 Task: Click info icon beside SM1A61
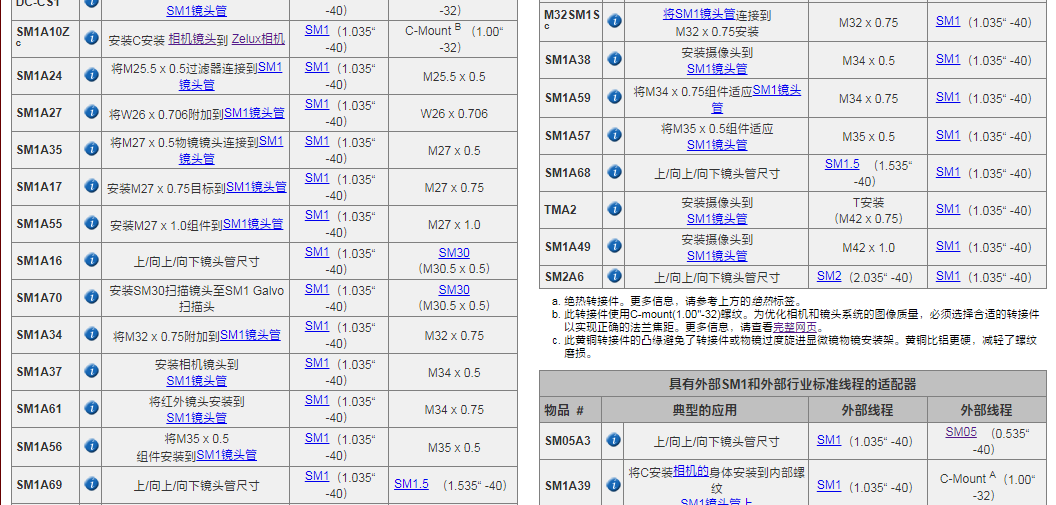91,409
